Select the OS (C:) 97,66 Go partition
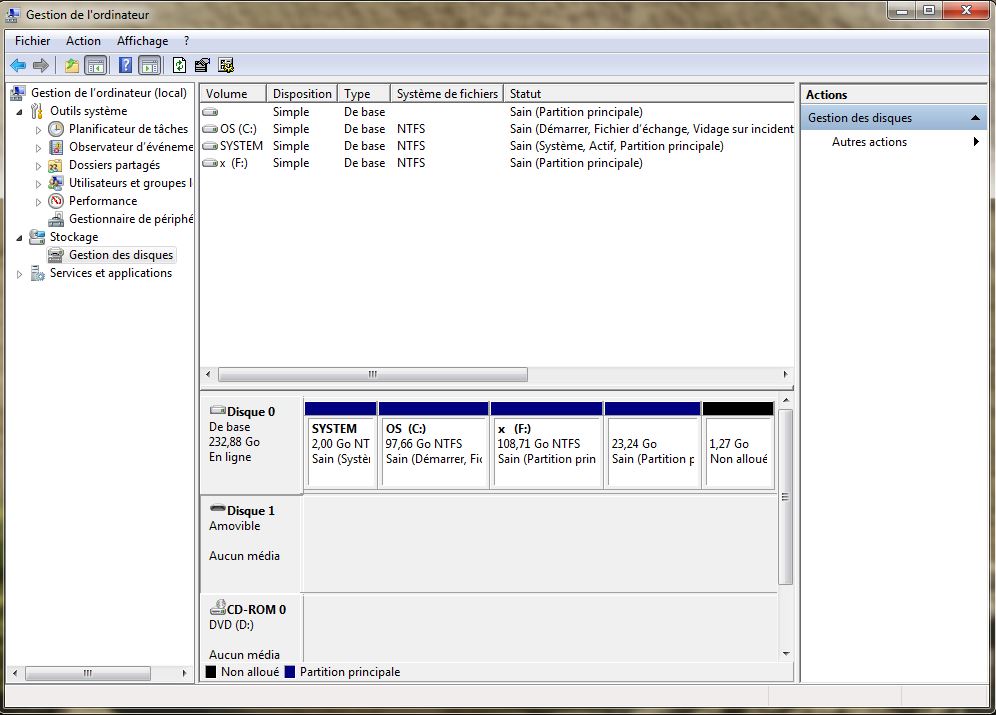996x715 pixels. click(434, 444)
